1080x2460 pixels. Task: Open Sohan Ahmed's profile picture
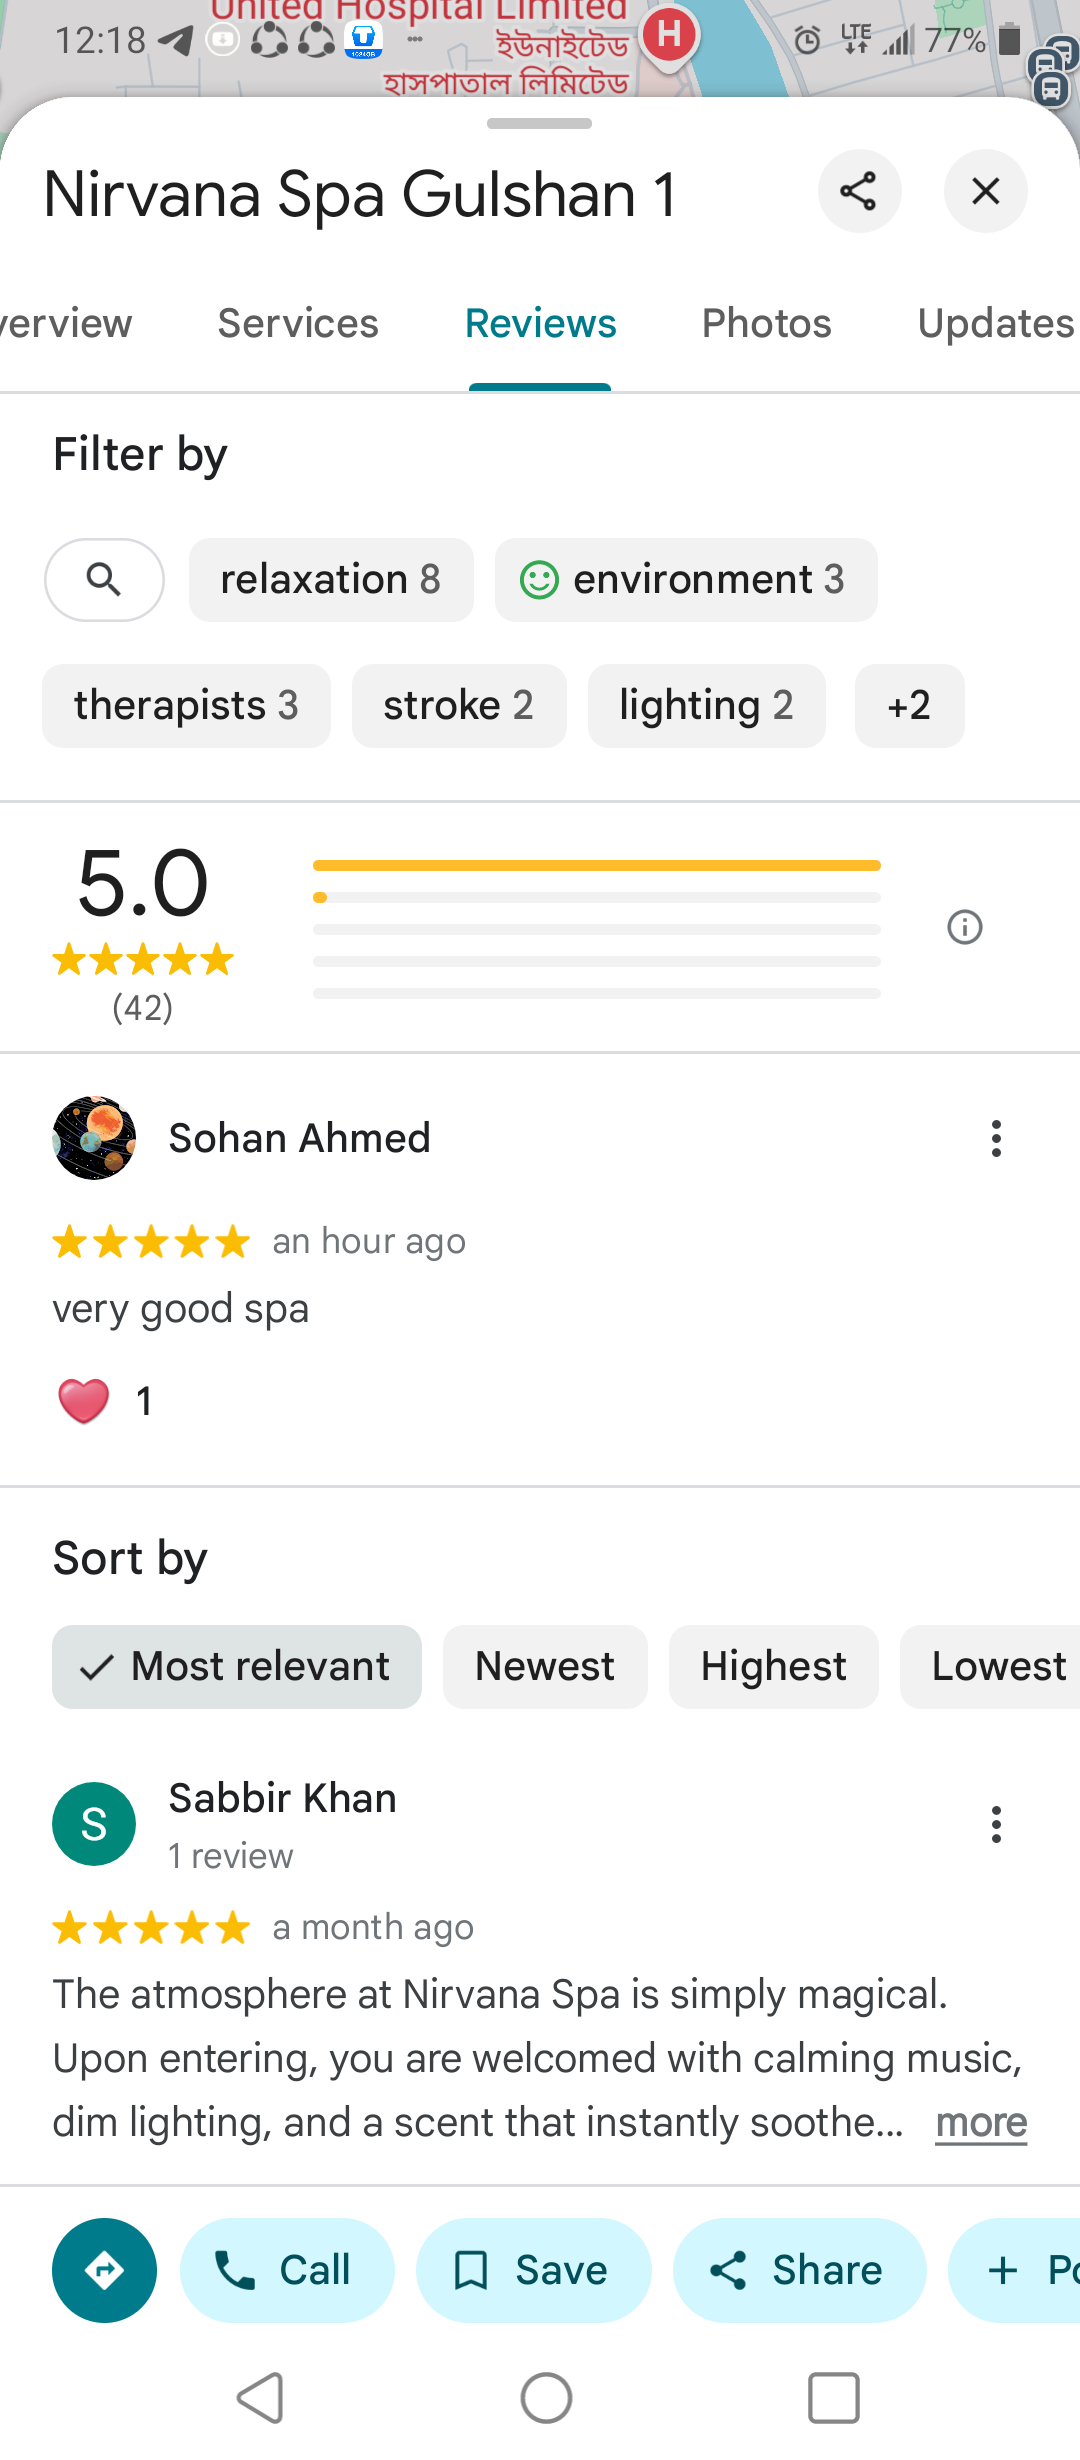94,1138
